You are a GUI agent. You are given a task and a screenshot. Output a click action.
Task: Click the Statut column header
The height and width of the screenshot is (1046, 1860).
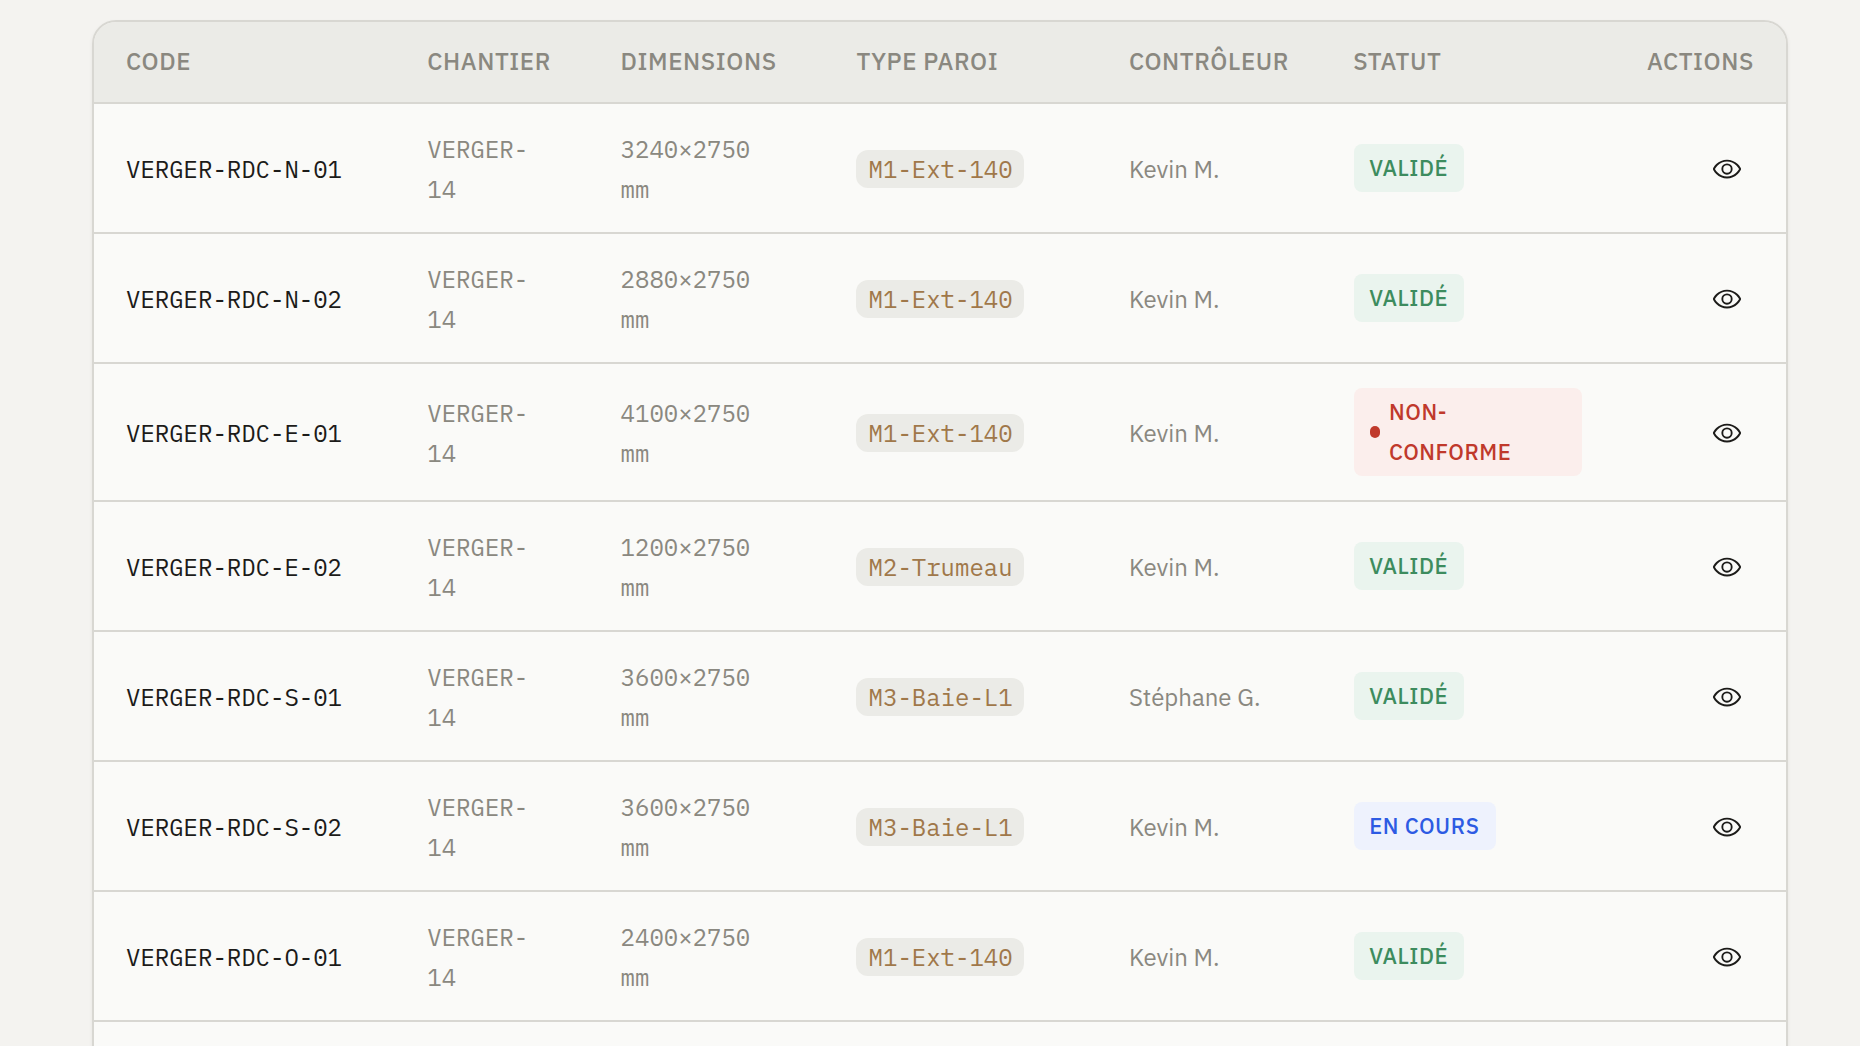[1396, 62]
